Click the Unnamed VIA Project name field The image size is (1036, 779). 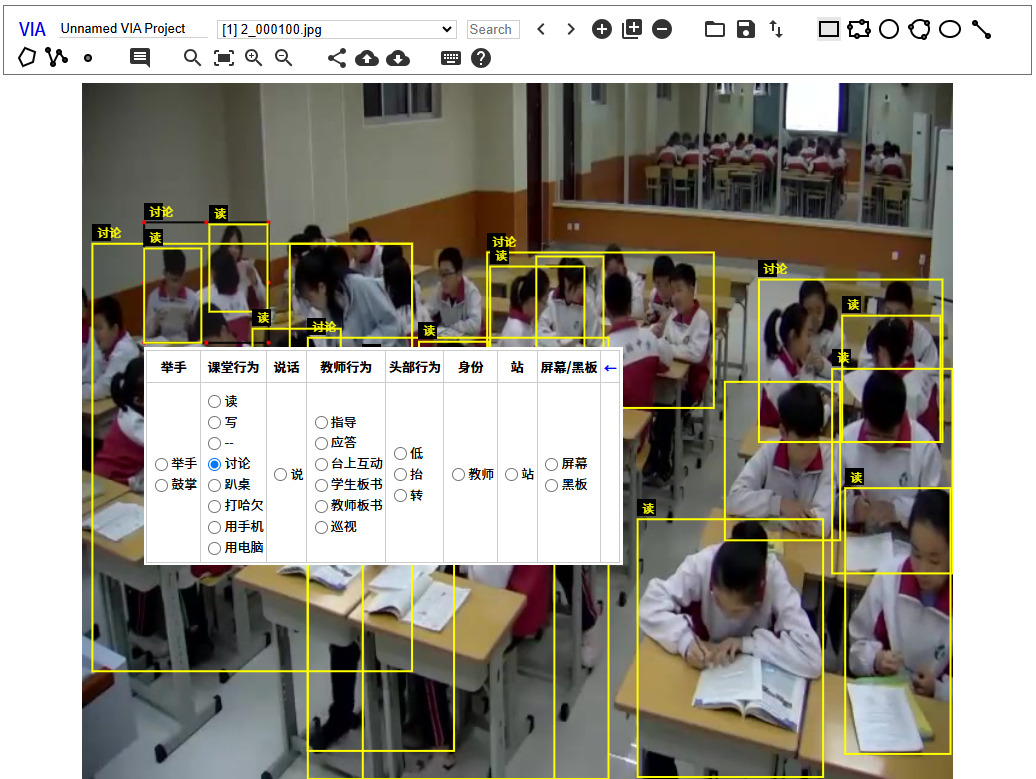coord(132,28)
